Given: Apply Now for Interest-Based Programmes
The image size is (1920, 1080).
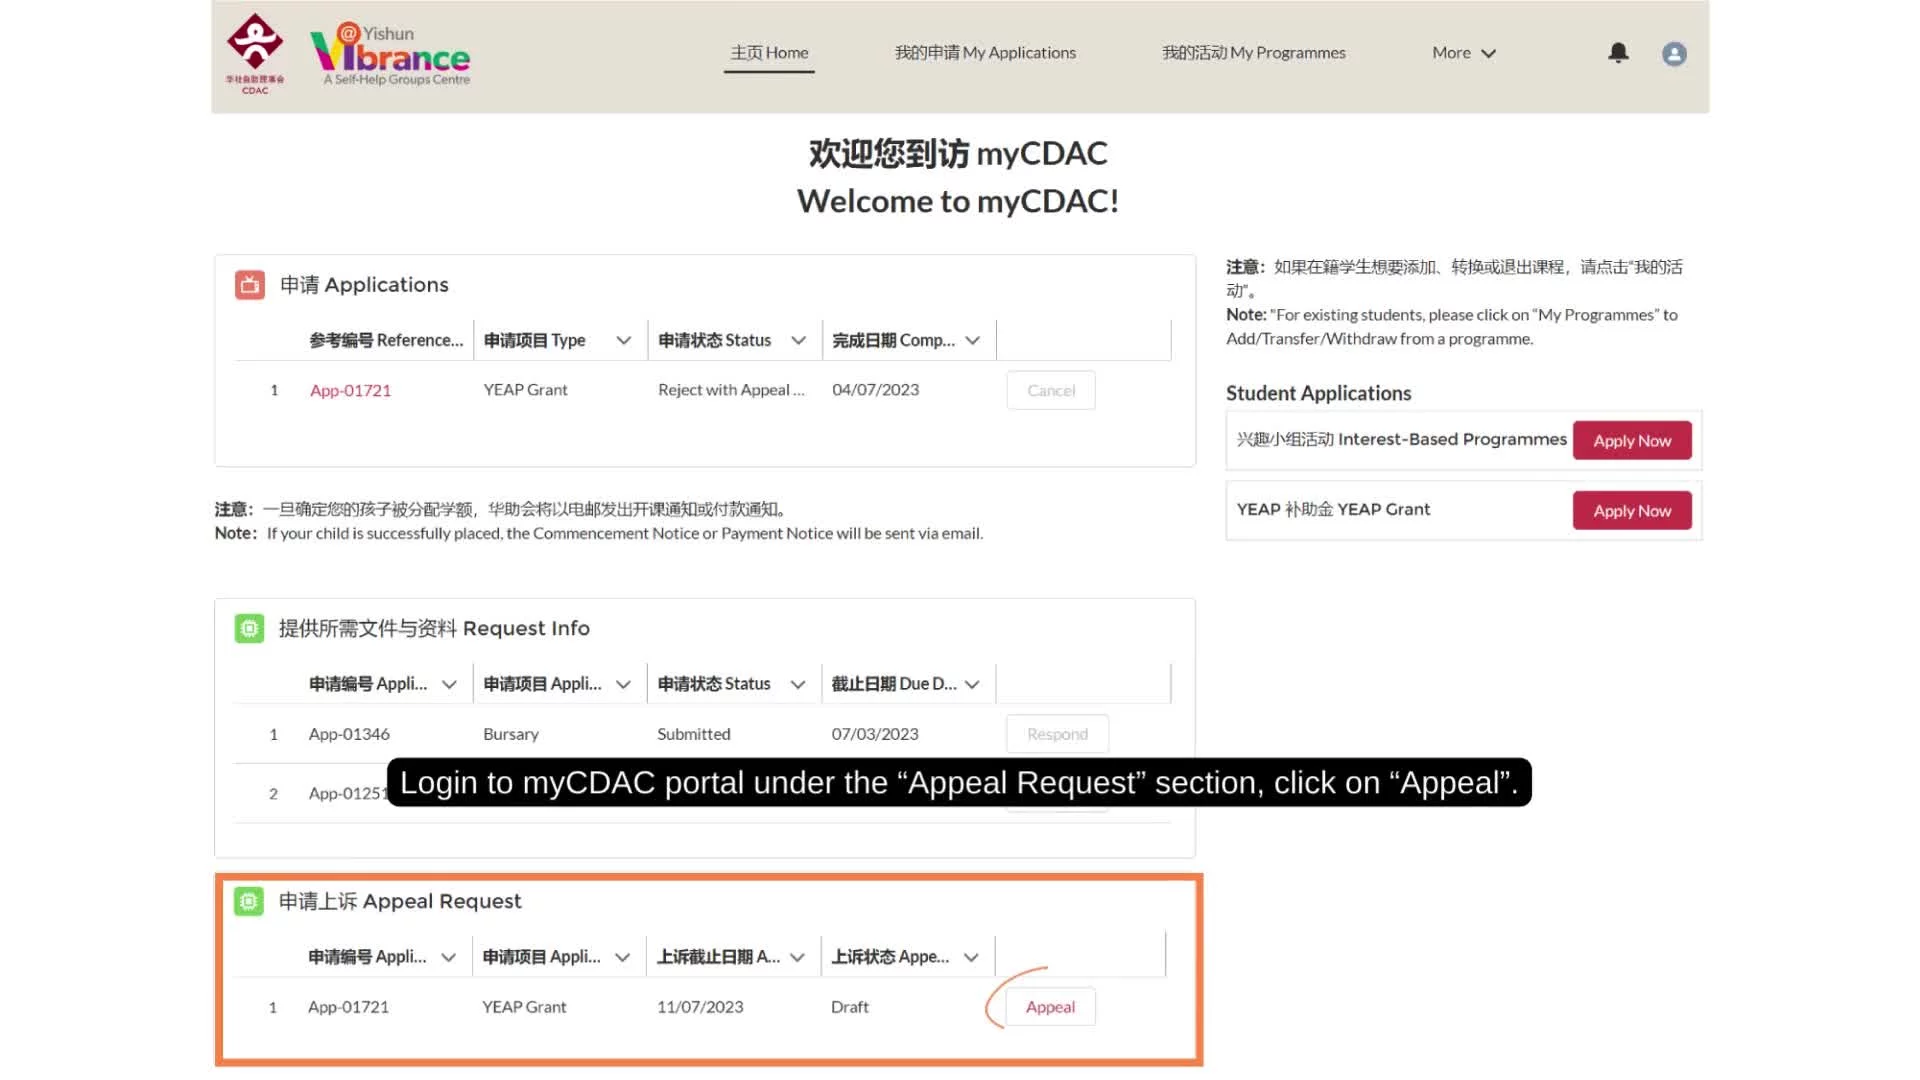Looking at the screenshot, I should (1632, 441).
